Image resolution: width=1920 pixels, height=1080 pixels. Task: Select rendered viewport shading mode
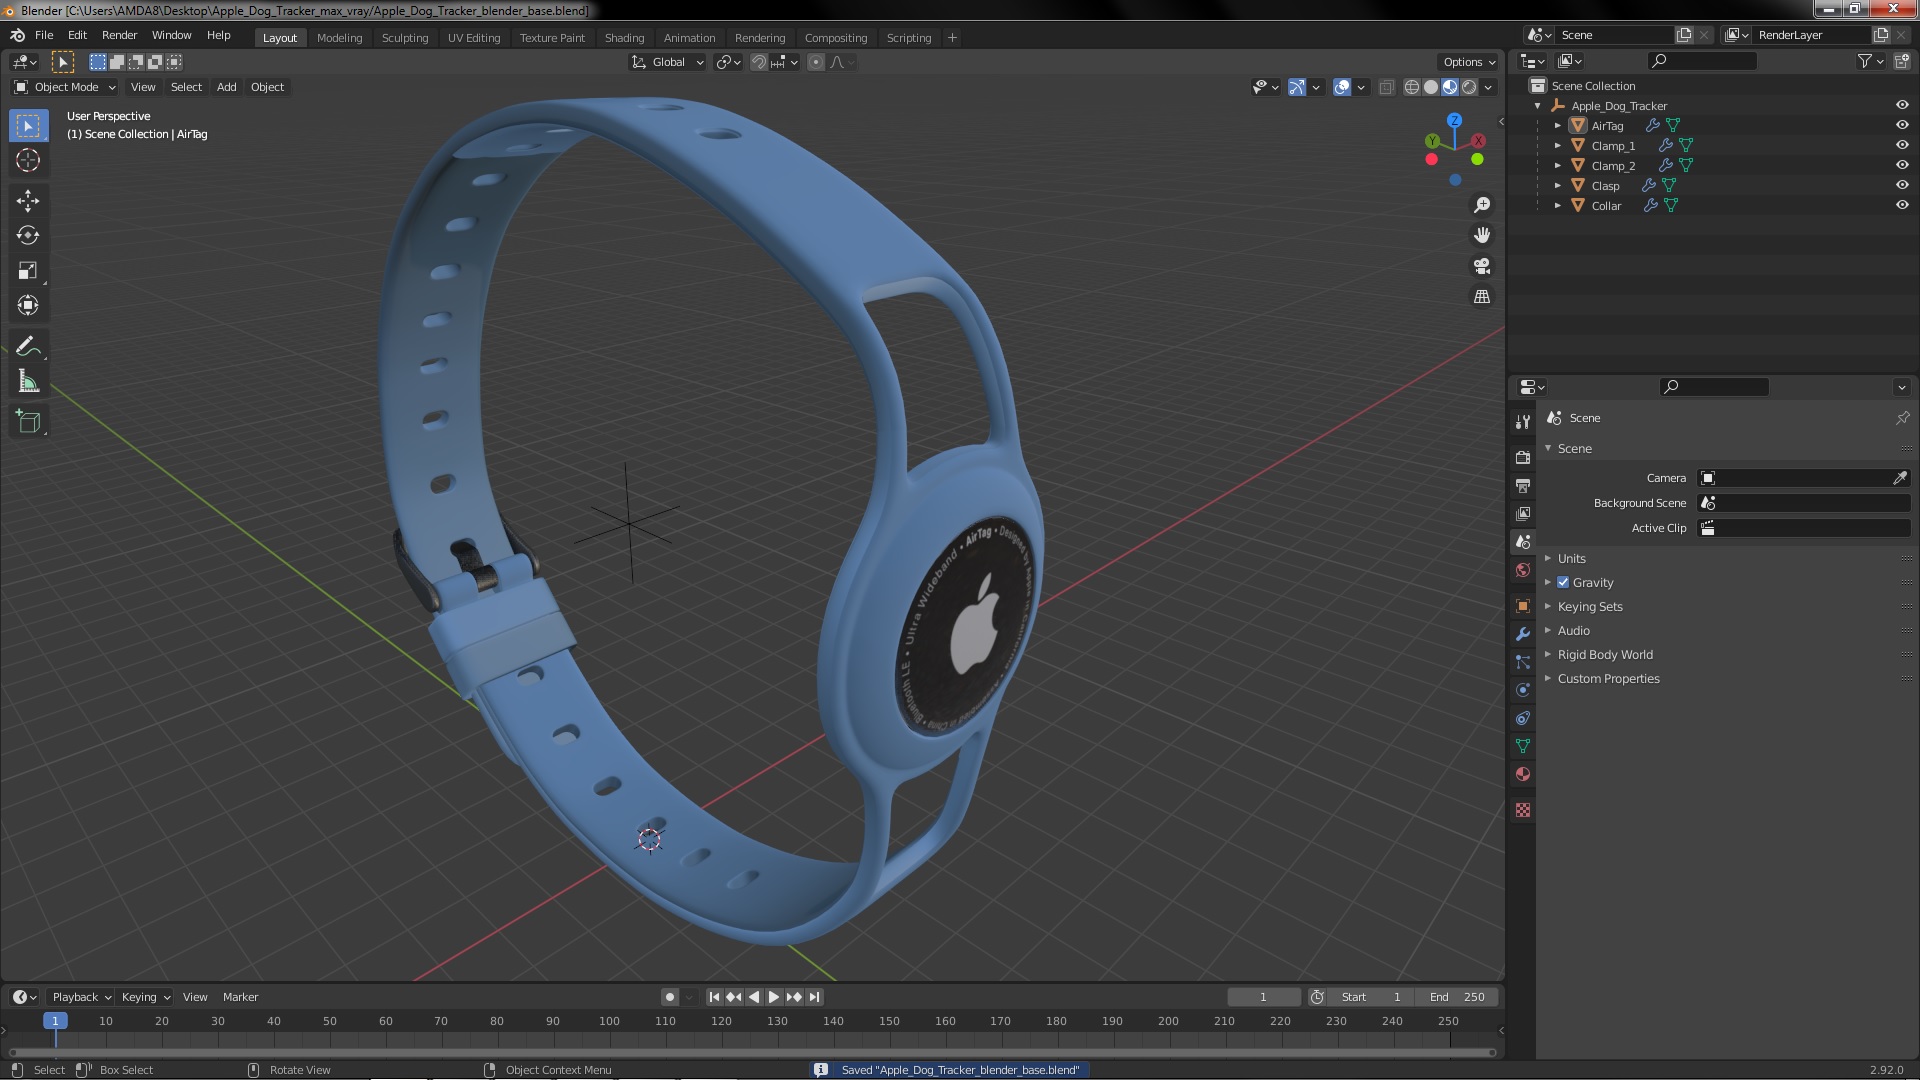pyautogui.click(x=1469, y=88)
